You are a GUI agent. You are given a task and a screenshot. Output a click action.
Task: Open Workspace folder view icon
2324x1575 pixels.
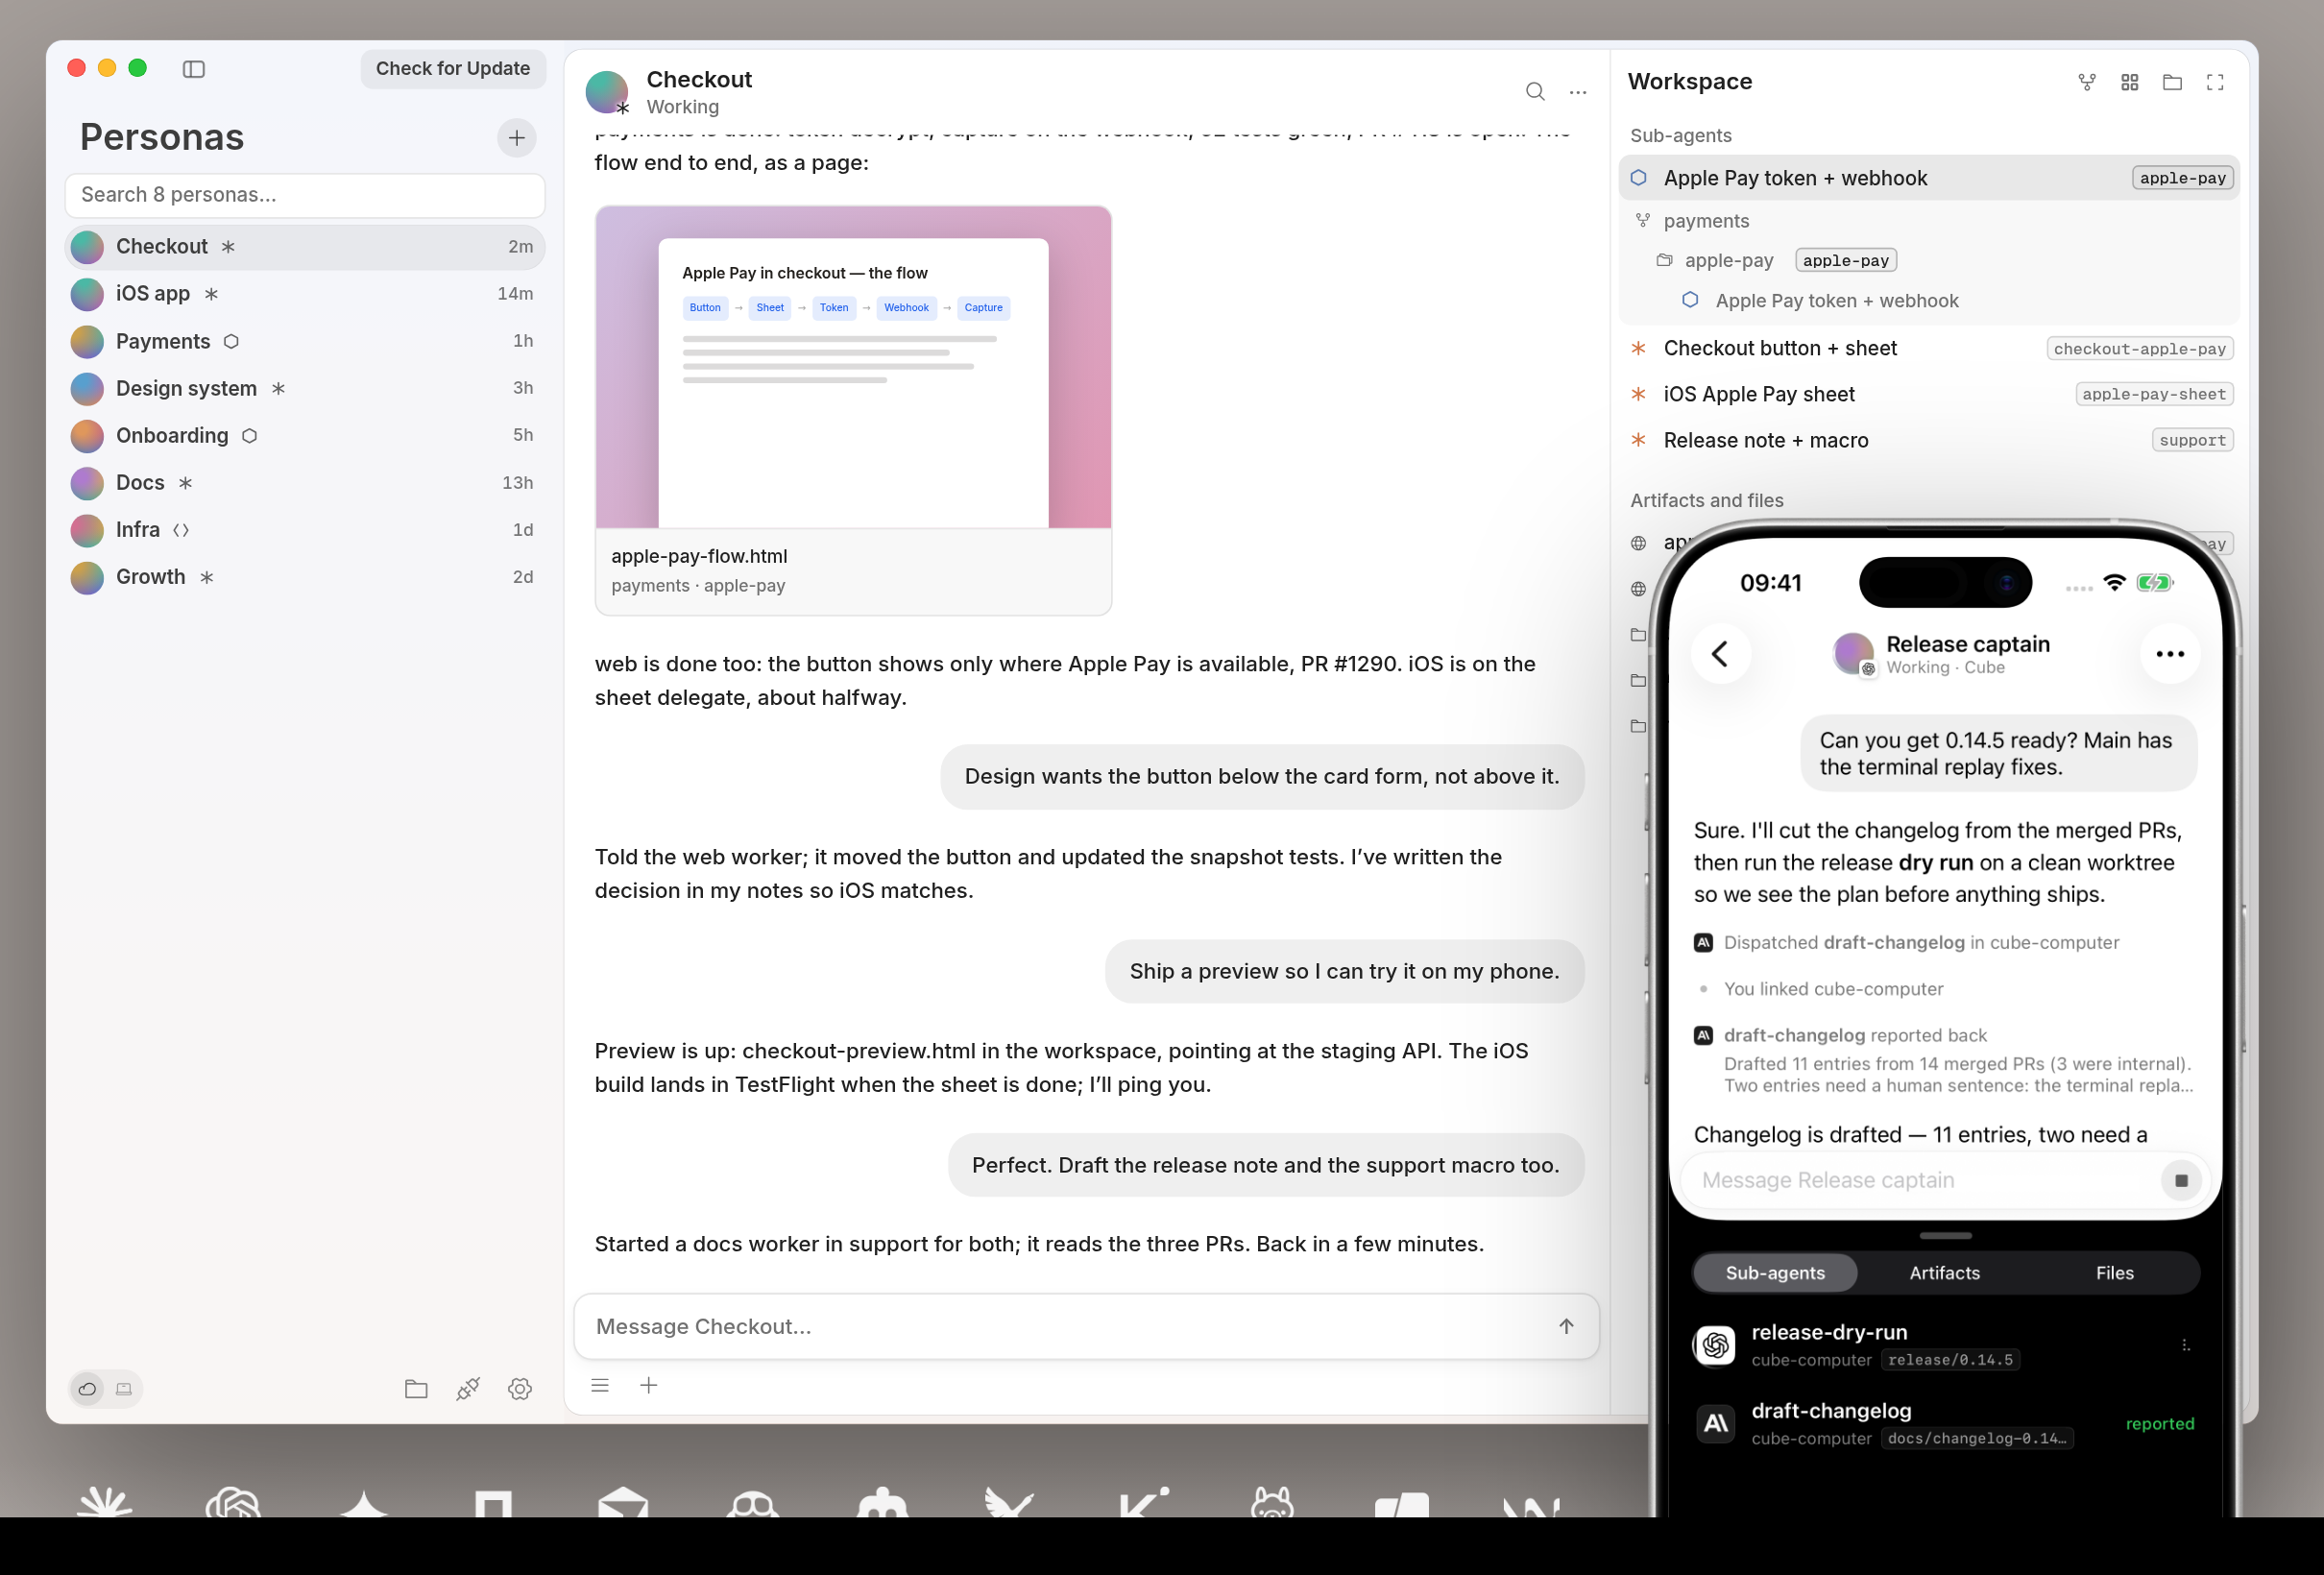click(x=2172, y=82)
